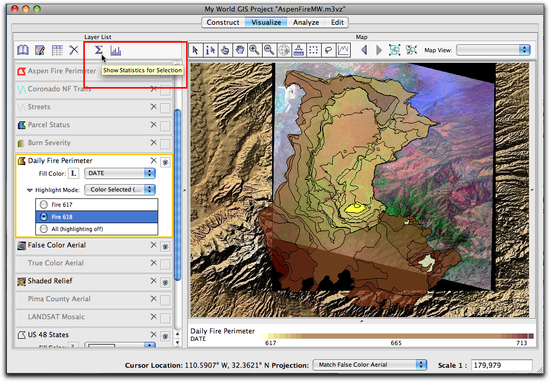Open the histogram chart icon
This screenshot has width=550, height=382.
pos(115,51)
